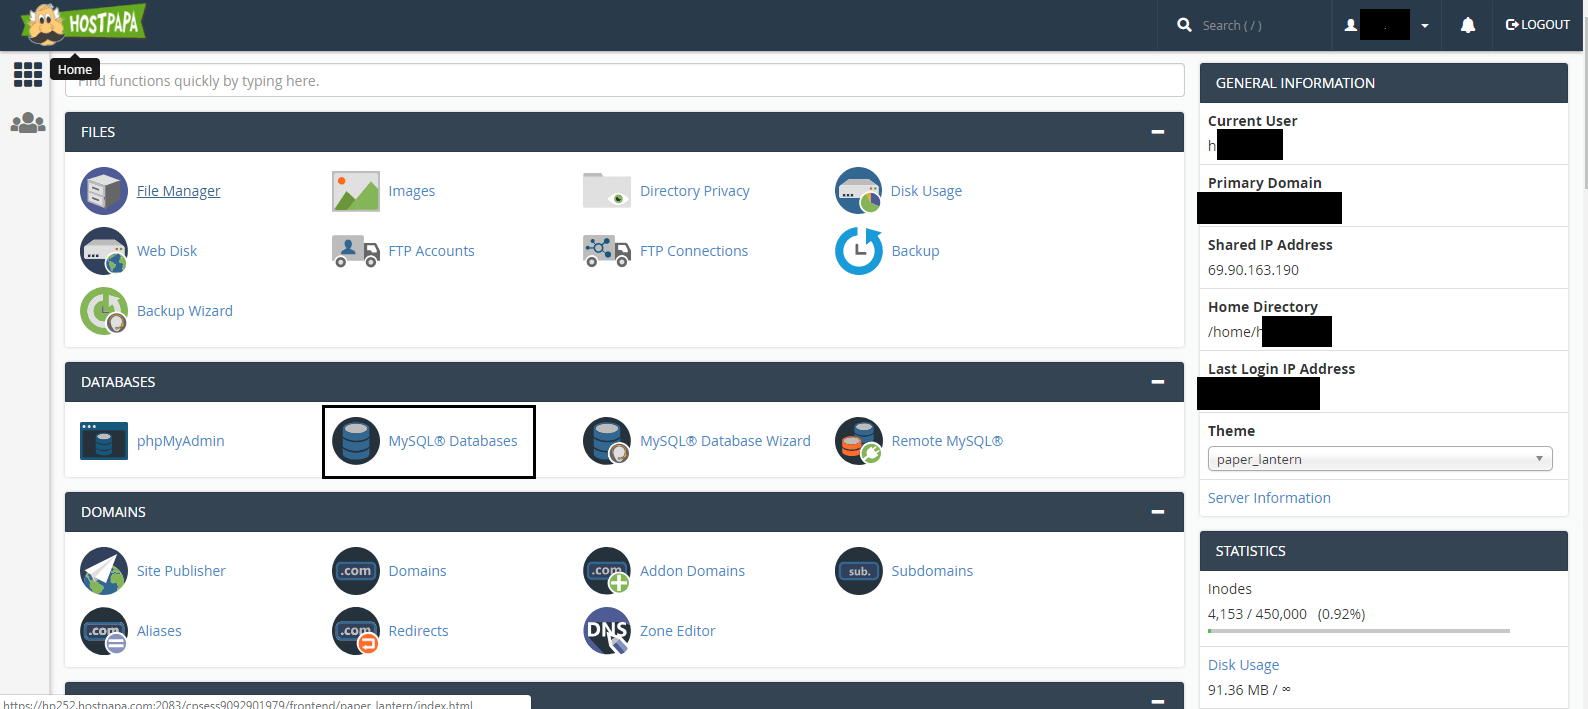This screenshot has width=1588, height=709.
Task: Open the phpMyAdmin link
Action: tap(181, 441)
